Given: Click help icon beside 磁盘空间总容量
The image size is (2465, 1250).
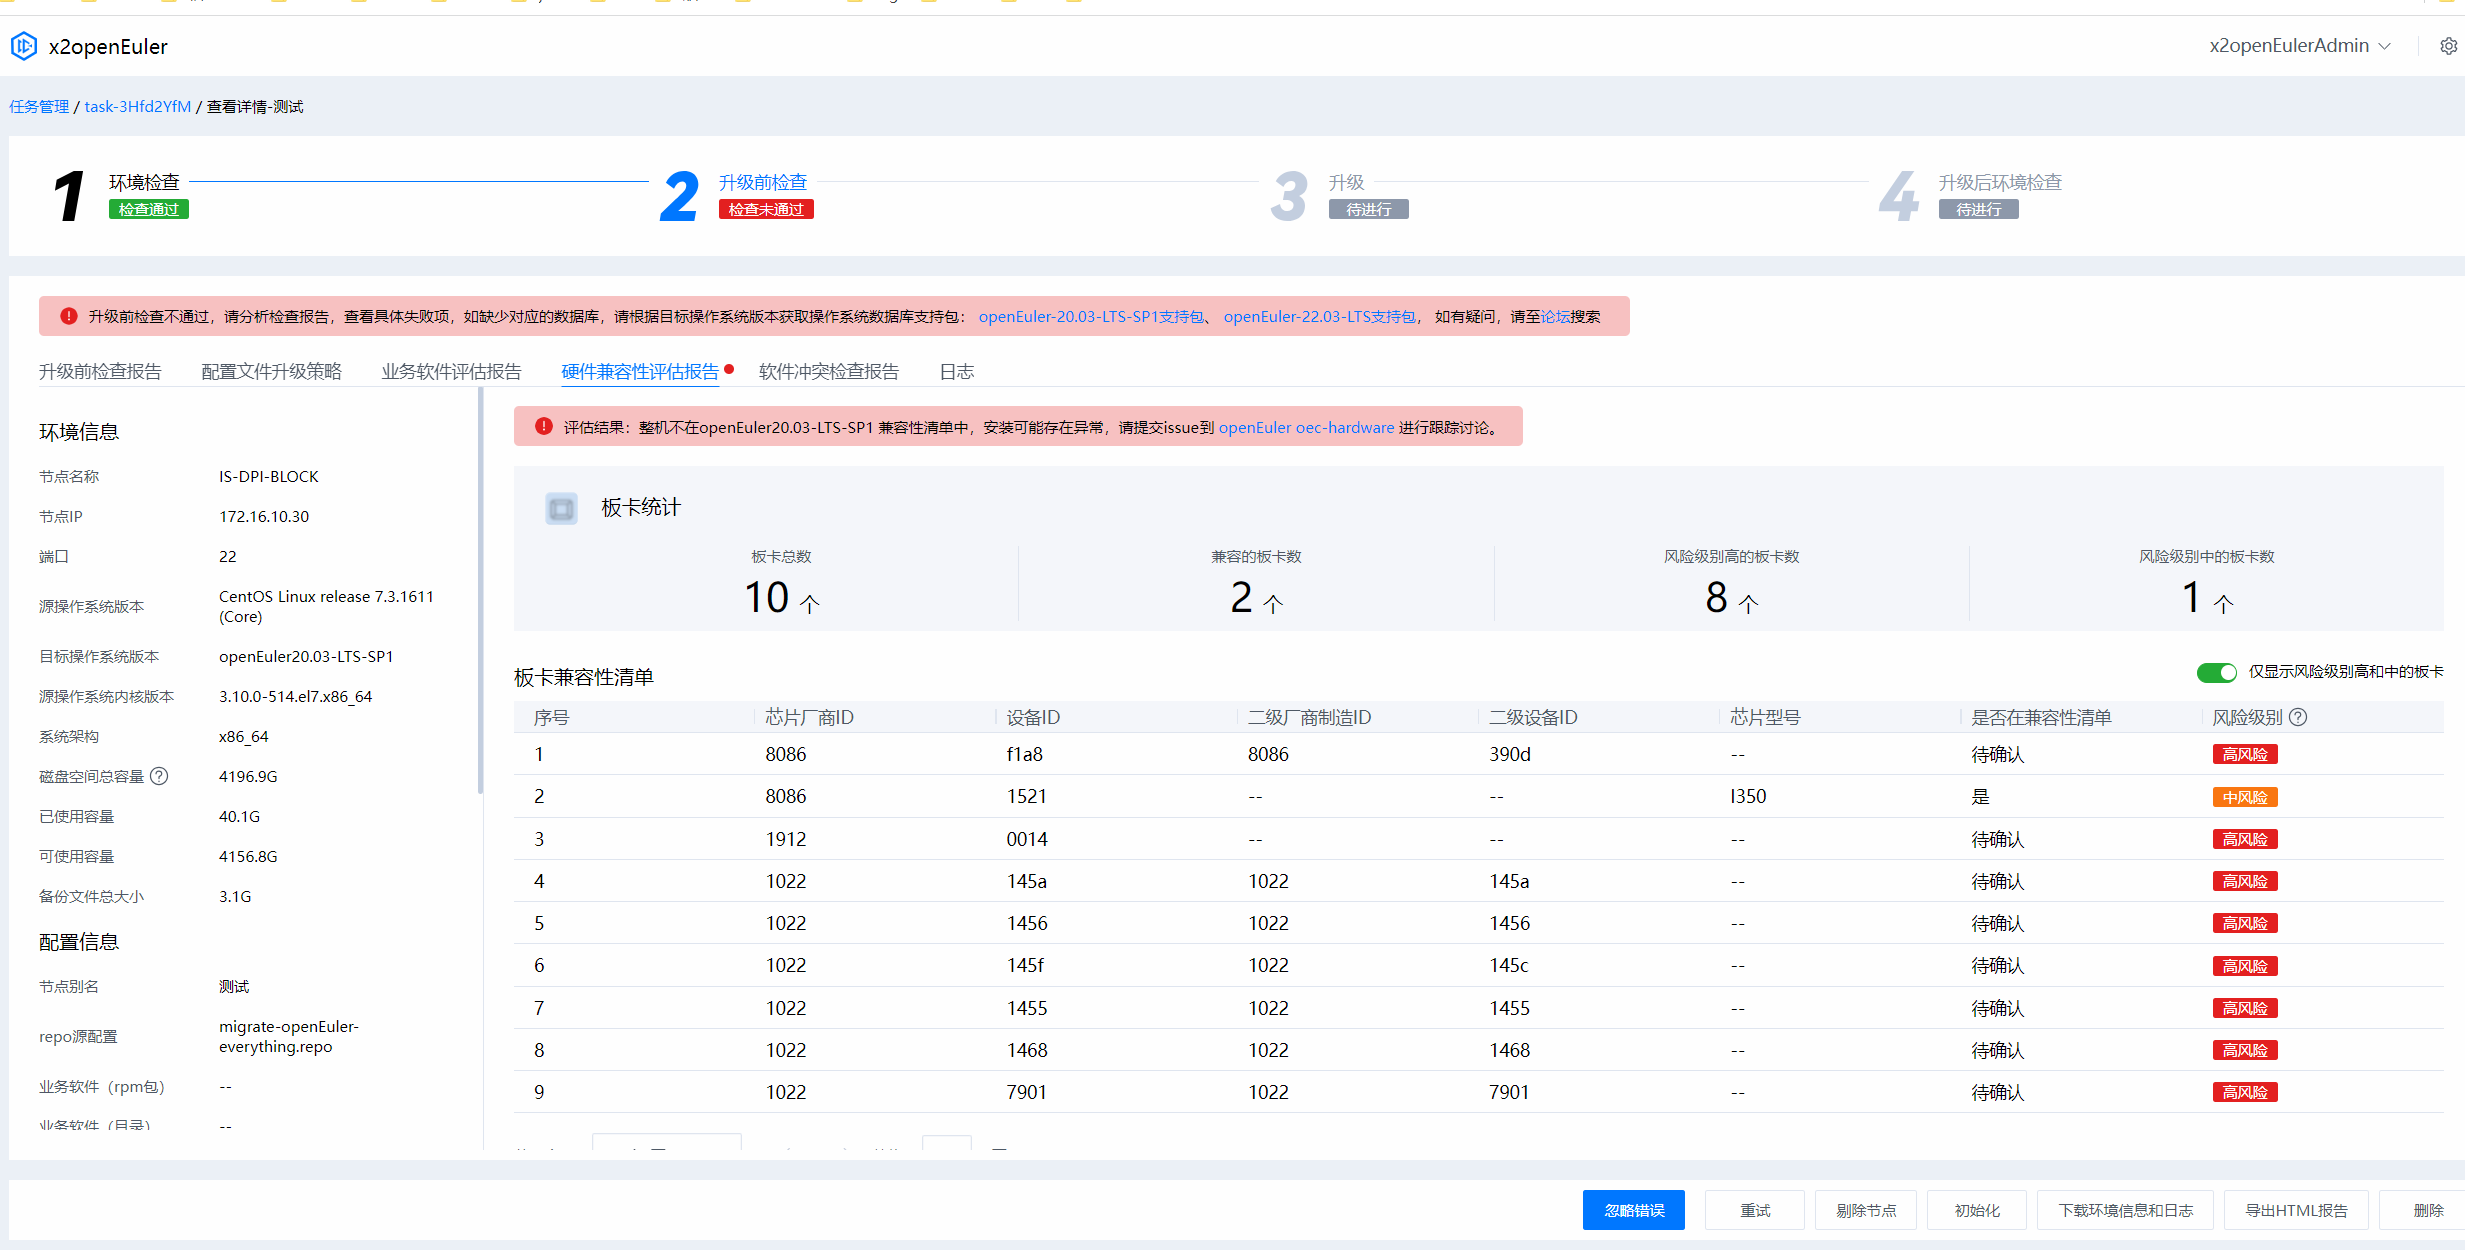Looking at the screenshot, I should coord(159,776).
